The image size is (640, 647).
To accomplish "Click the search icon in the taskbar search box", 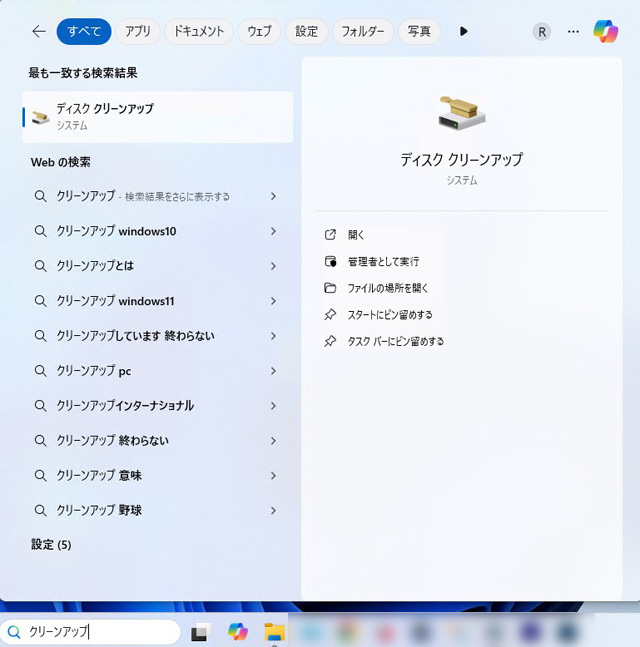I will point(14,632).
